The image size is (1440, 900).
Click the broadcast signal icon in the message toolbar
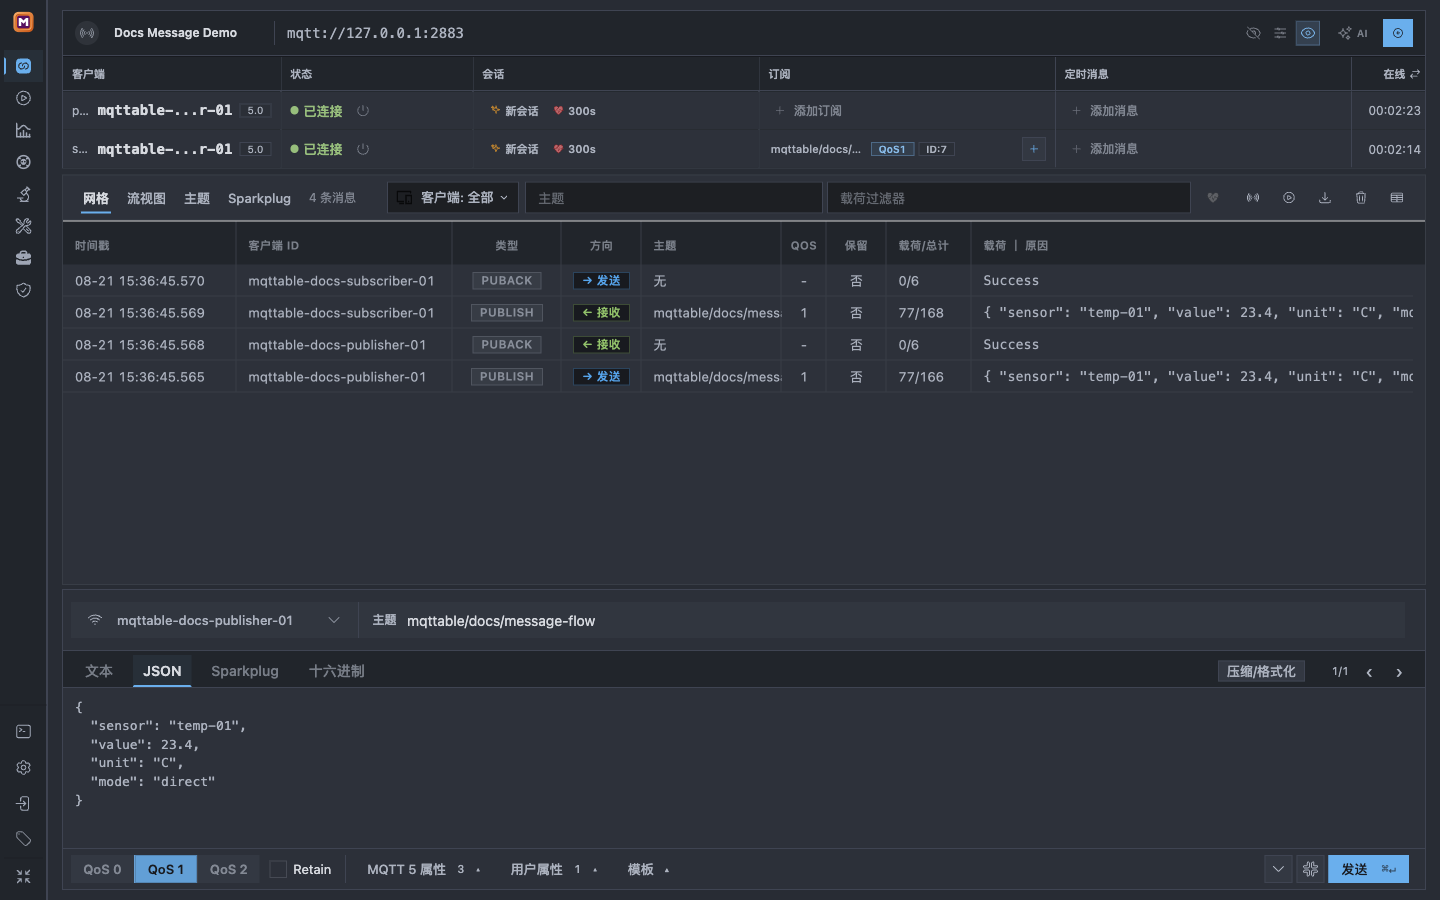click(1252, 198)
